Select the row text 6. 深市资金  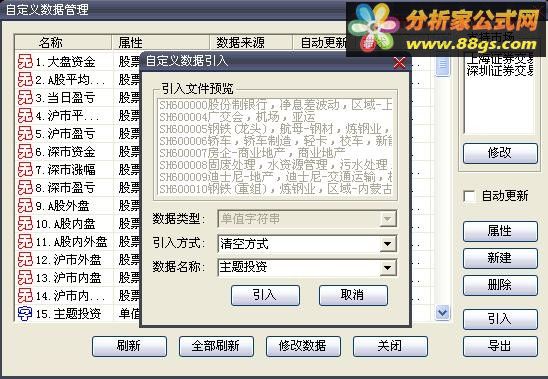65,152
